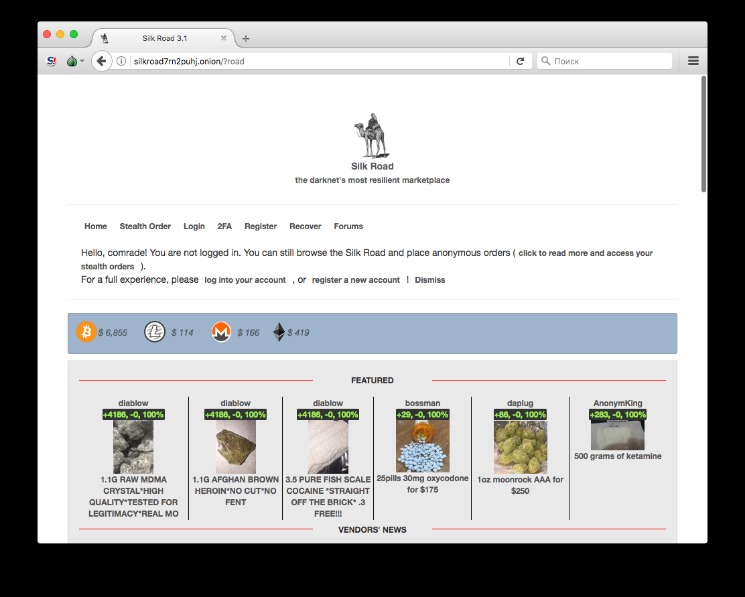Dismiss the not-logged-in notice
This screenshot has height=597, width=745.
[x=430, y=280]
